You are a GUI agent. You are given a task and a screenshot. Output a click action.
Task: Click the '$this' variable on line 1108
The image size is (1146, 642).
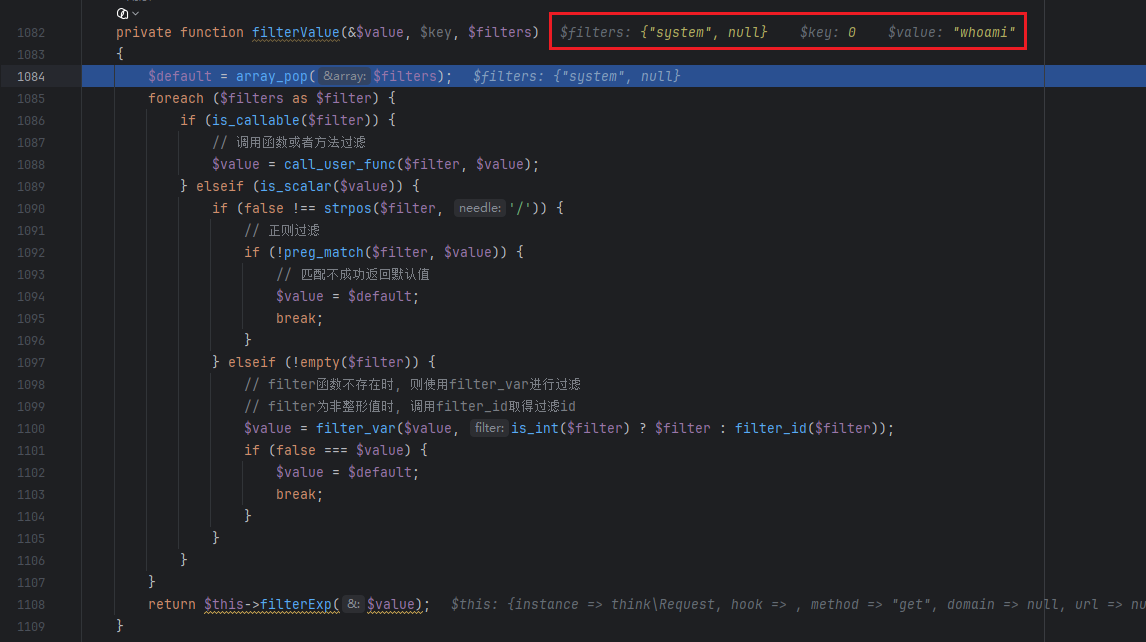(x=224, y=605)
